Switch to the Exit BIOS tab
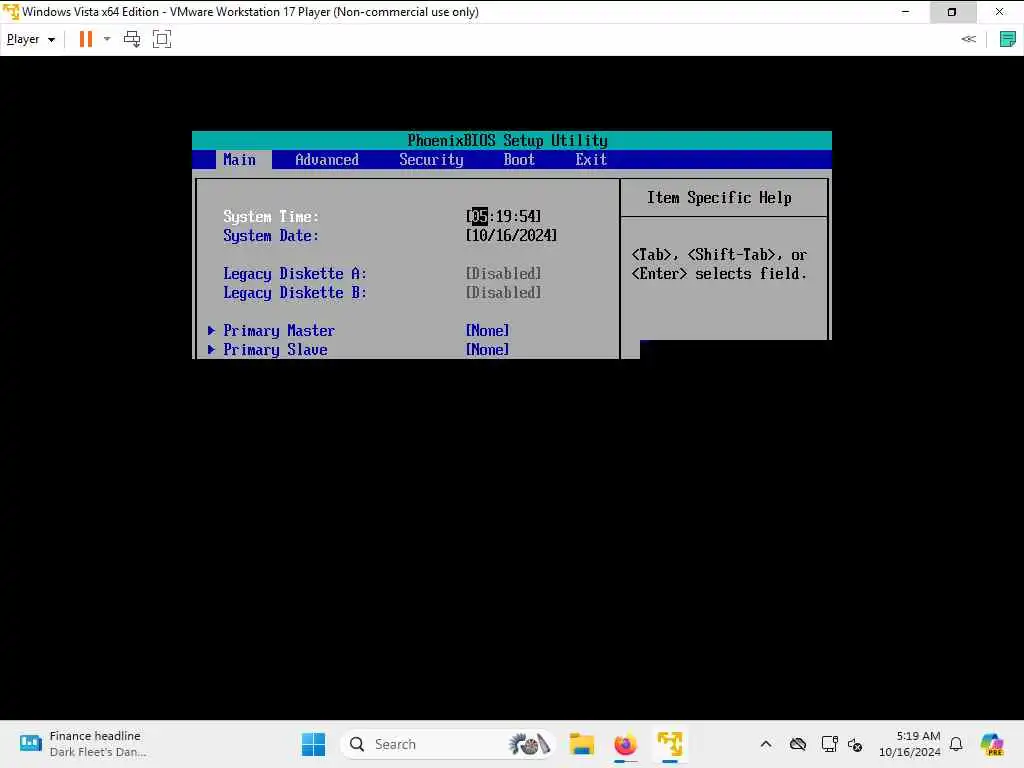 591,159
